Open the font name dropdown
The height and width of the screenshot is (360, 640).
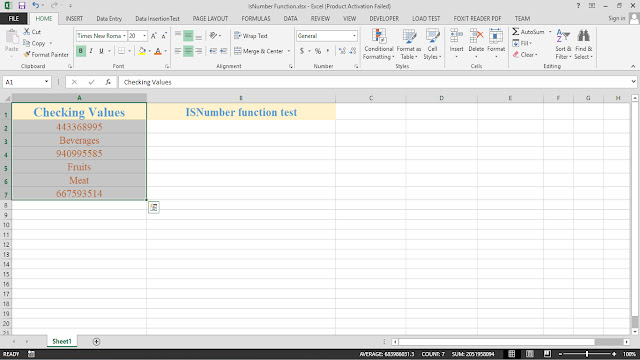click(x=124, y=36)
